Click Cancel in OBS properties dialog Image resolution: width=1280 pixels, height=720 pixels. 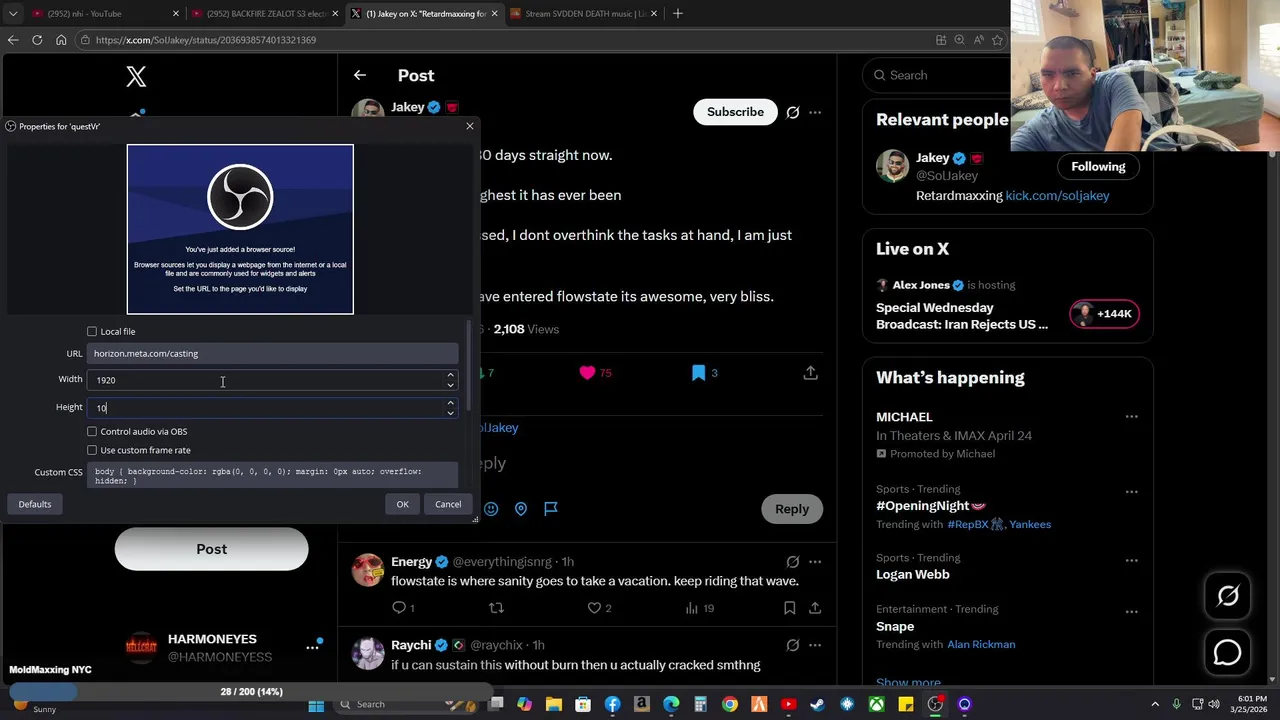448,504
